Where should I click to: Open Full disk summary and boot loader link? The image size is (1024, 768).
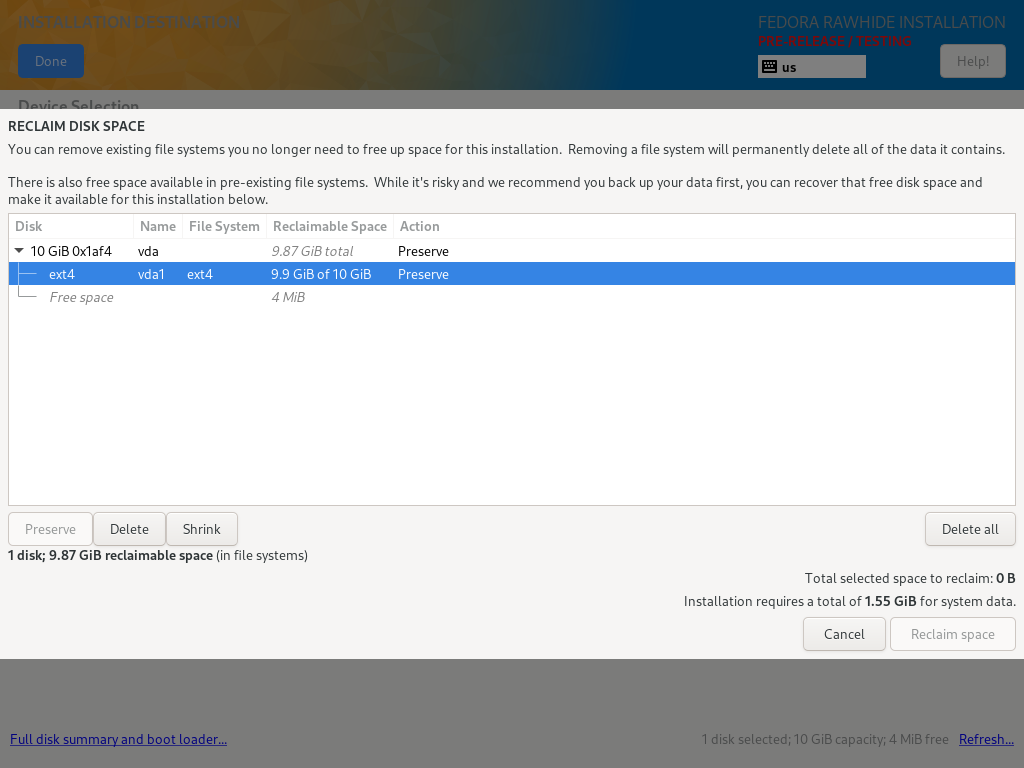(118, 739)
